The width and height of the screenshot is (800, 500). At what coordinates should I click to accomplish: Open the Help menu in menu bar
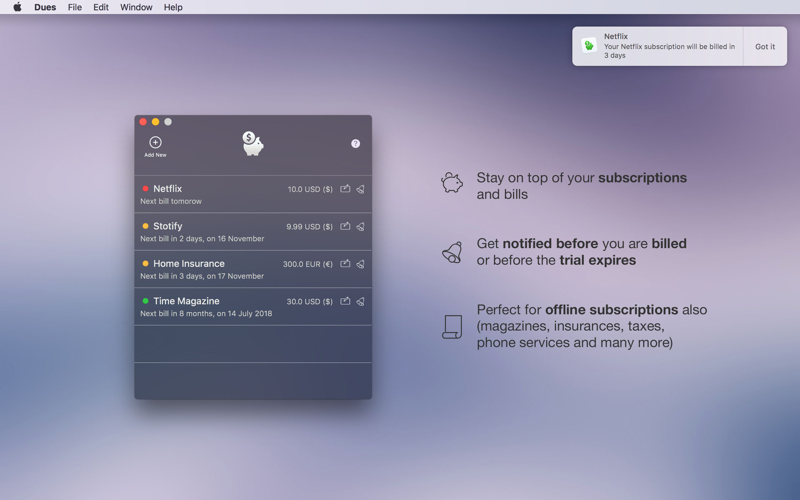pyautogui.click(x=173, y=7)
